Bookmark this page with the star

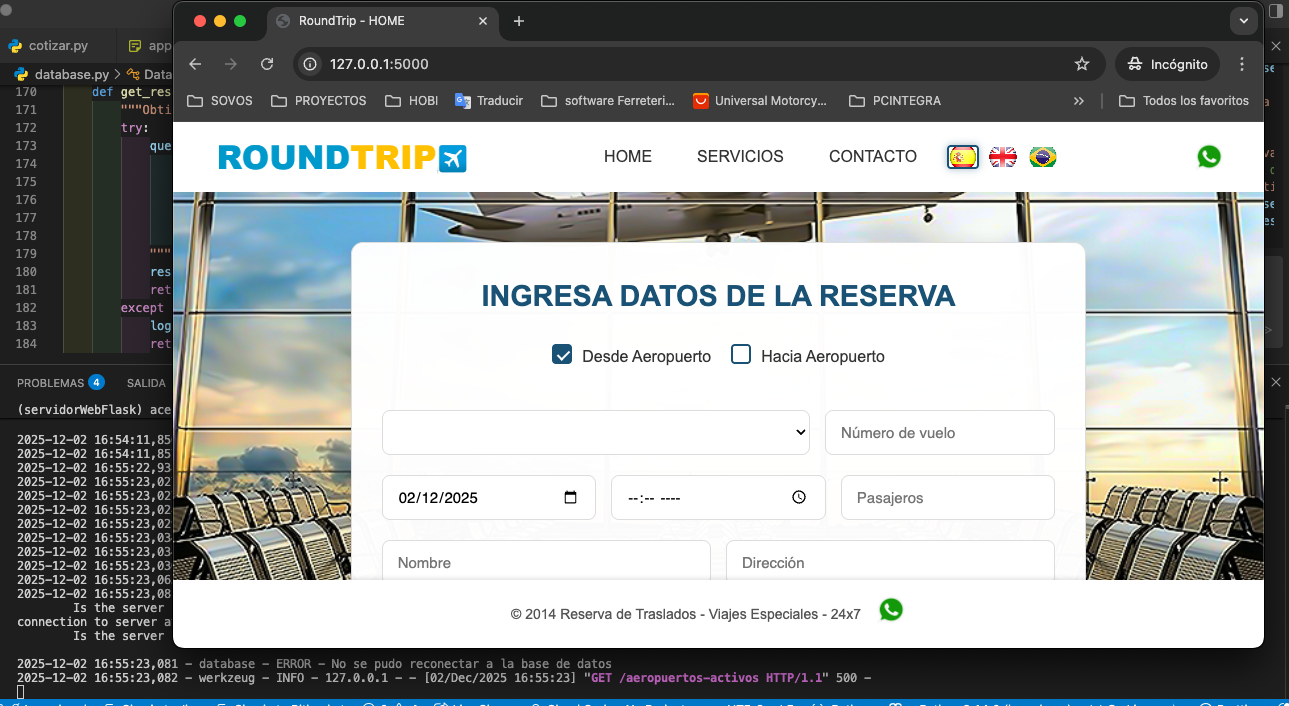[1081, 64]
